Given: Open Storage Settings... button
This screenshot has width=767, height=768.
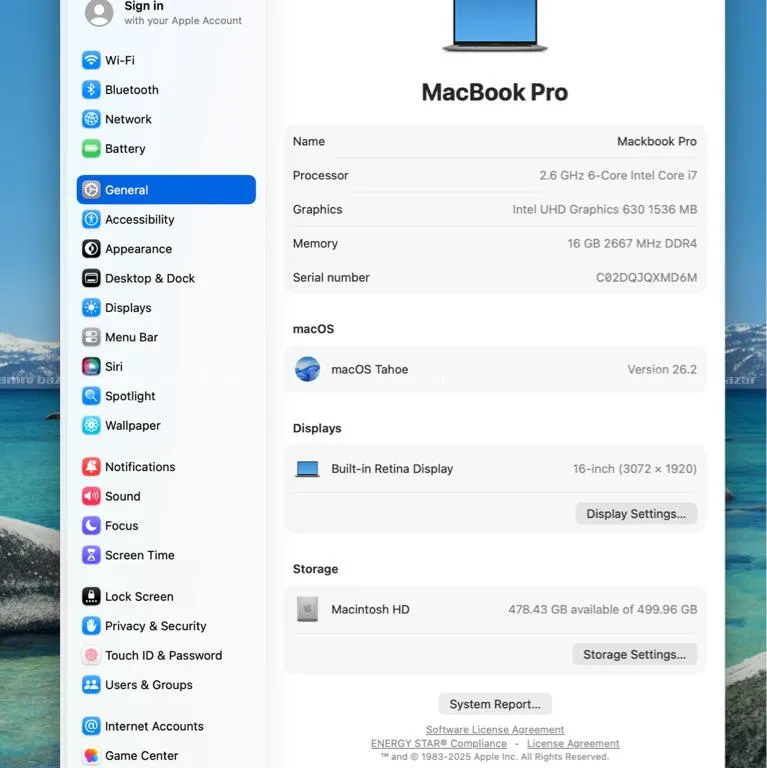Looking at the screenshot, I should pyautogui.click(x=635, y=654).
